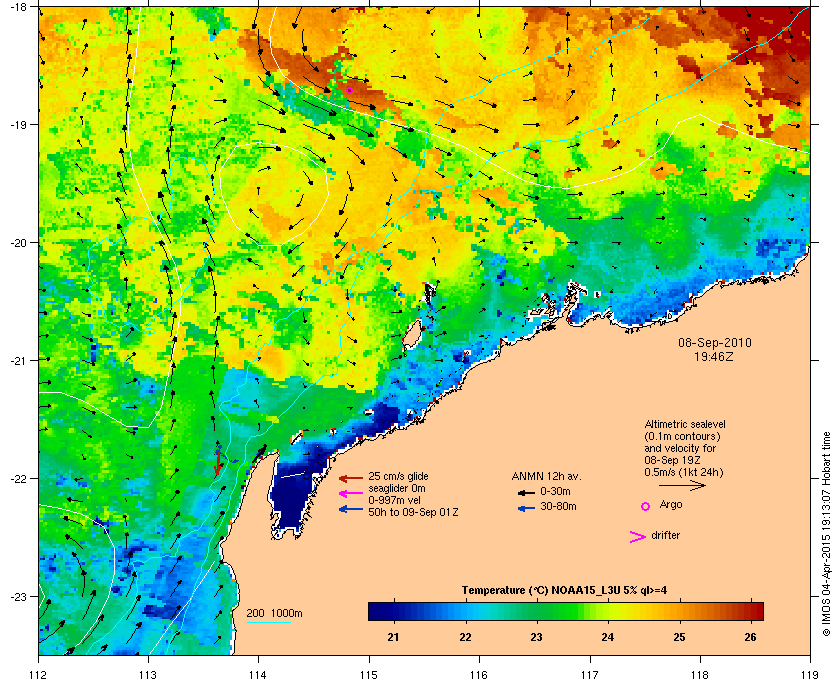
Task: Click the '0-997m vel' label
Action: 394,500
